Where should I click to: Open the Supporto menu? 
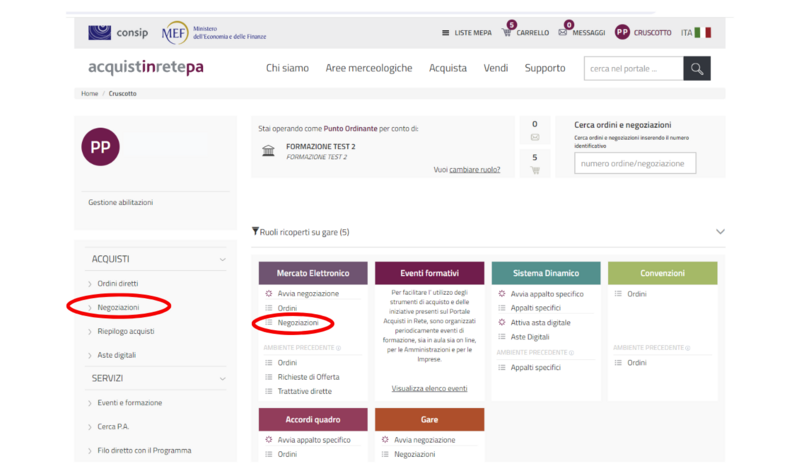[545, 68]
